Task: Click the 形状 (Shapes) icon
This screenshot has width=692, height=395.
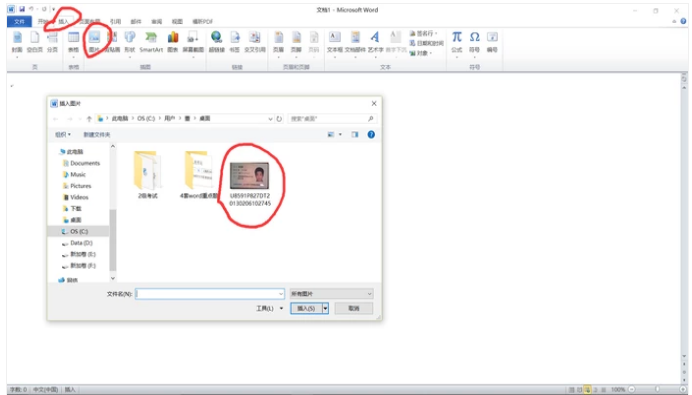Action: coord(130,42)
